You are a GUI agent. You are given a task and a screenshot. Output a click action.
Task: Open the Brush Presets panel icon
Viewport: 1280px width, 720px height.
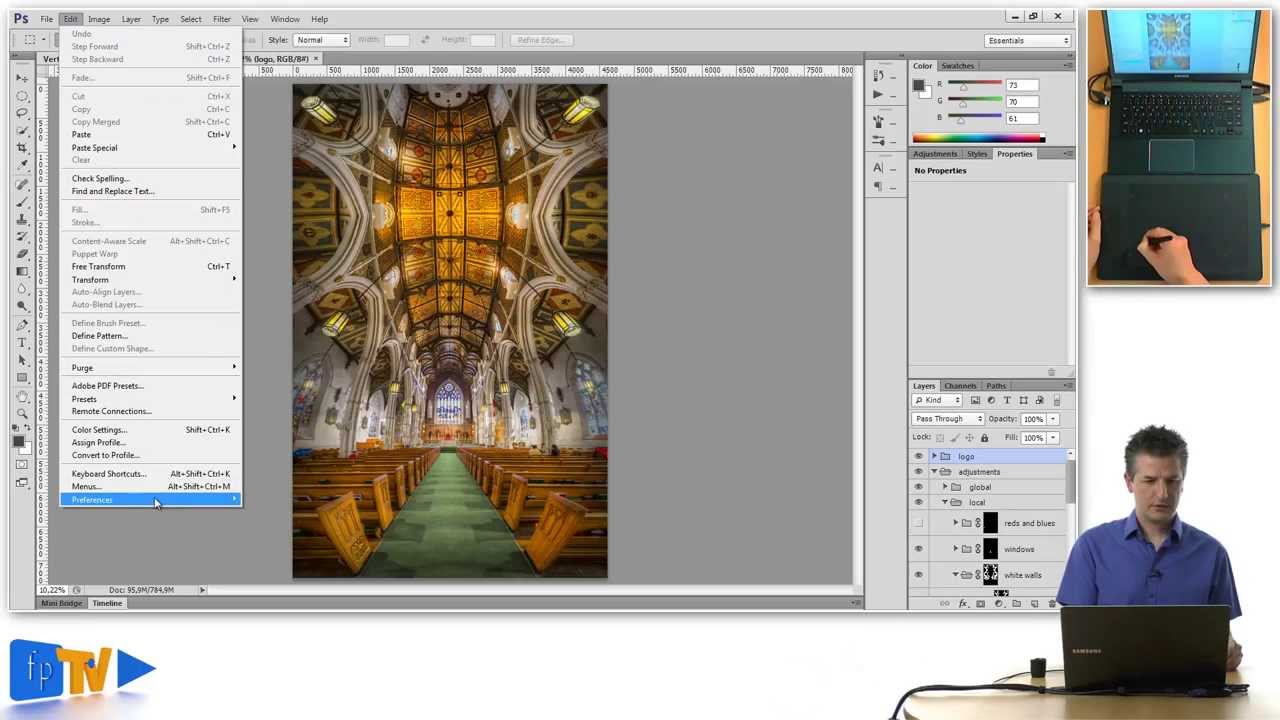click(x=878, y=140)
